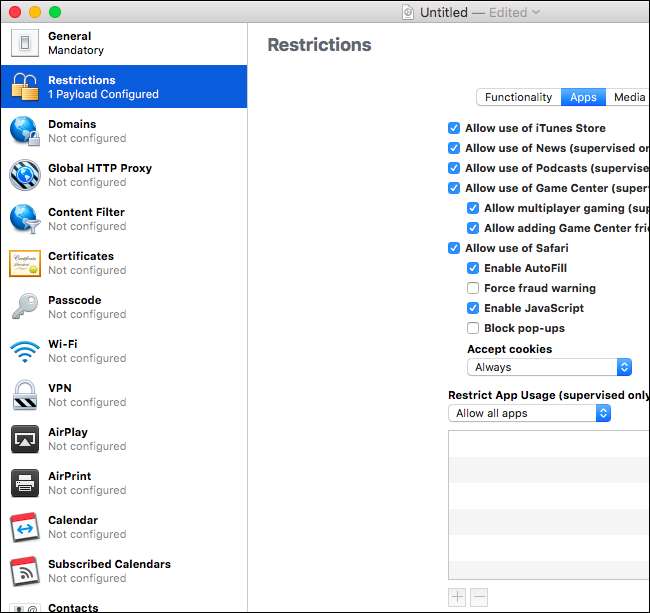Open the VPN padlock icon
Image resolution: width=650 pixels, height=613 pixels.
[x=24, y=395]
